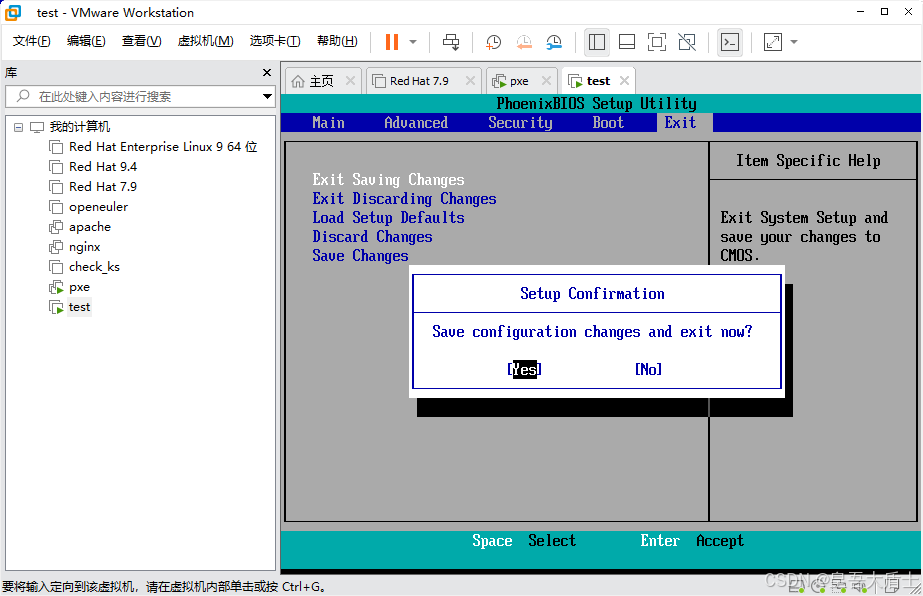Select Red Hat 7.9 in library tree
Viewport: 923px width, 596px height.
pyautogui.click(x=103, y=187)
